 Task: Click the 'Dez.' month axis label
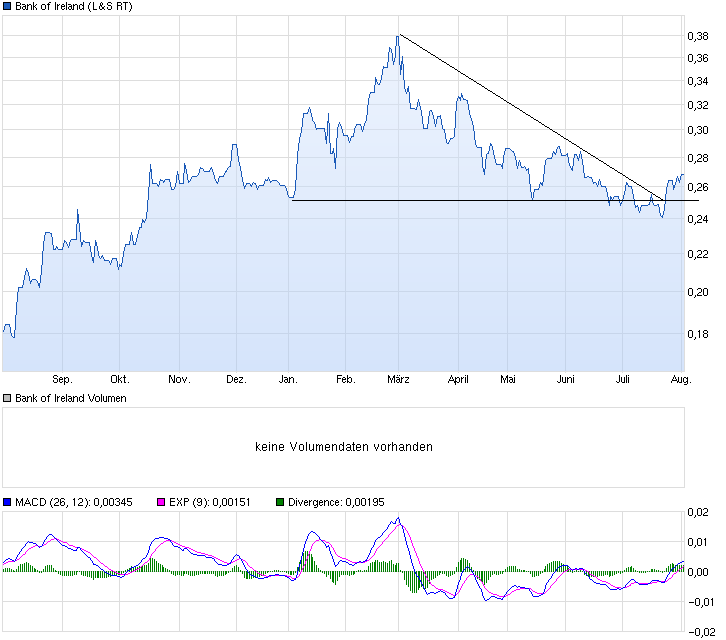(x=237, y=380)
